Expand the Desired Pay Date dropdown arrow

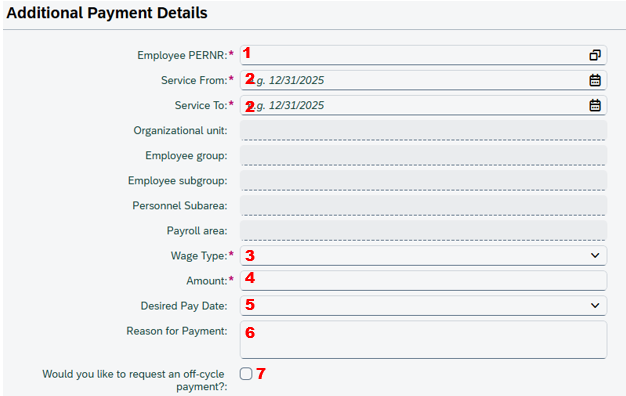pyautogui.click(x=595, y=305)
